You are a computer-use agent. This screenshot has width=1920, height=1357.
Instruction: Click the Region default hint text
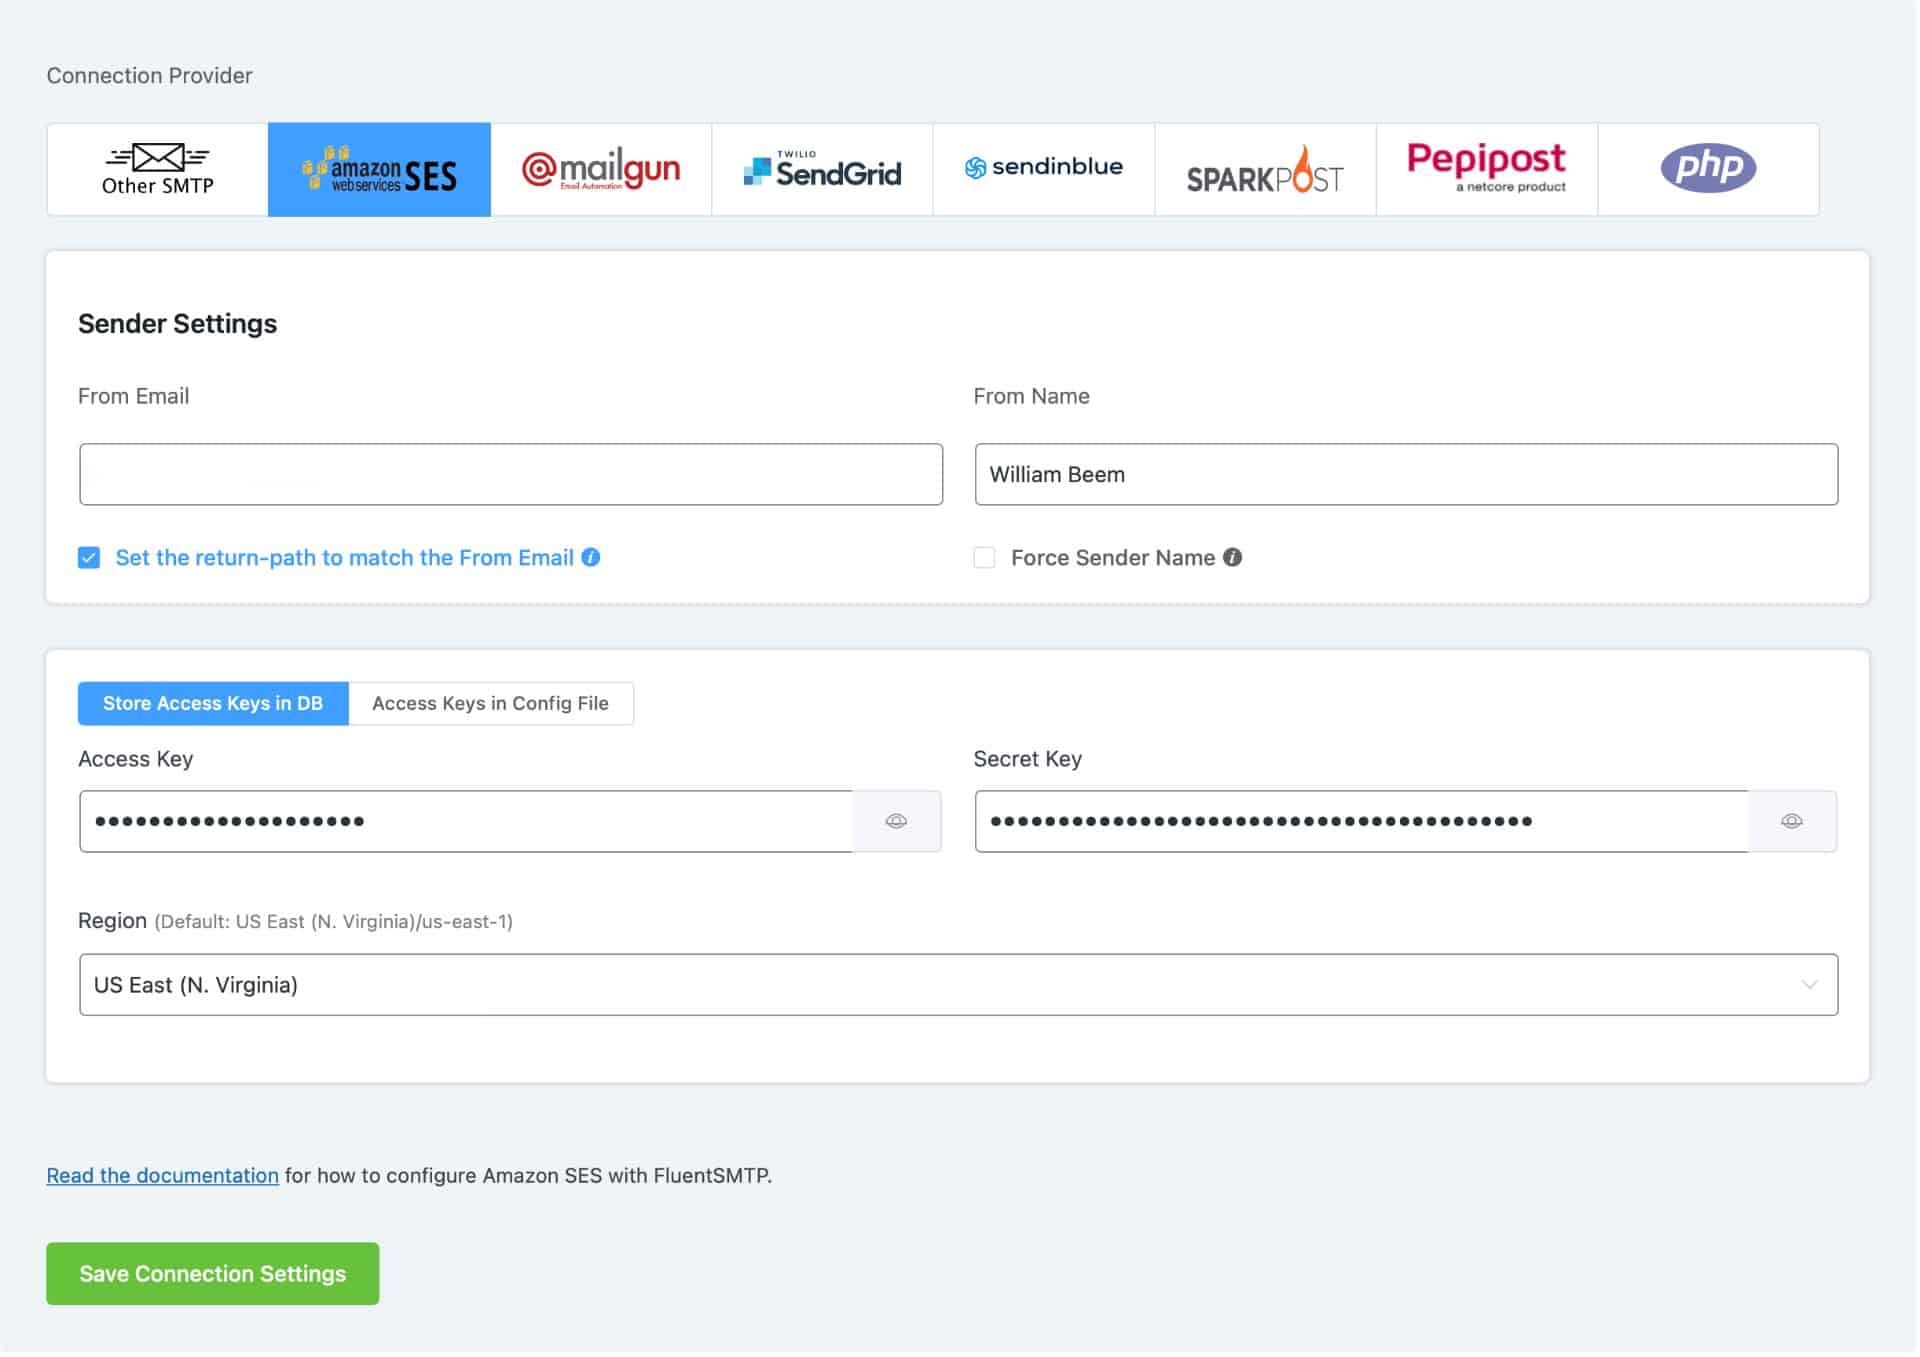[333, 921]
